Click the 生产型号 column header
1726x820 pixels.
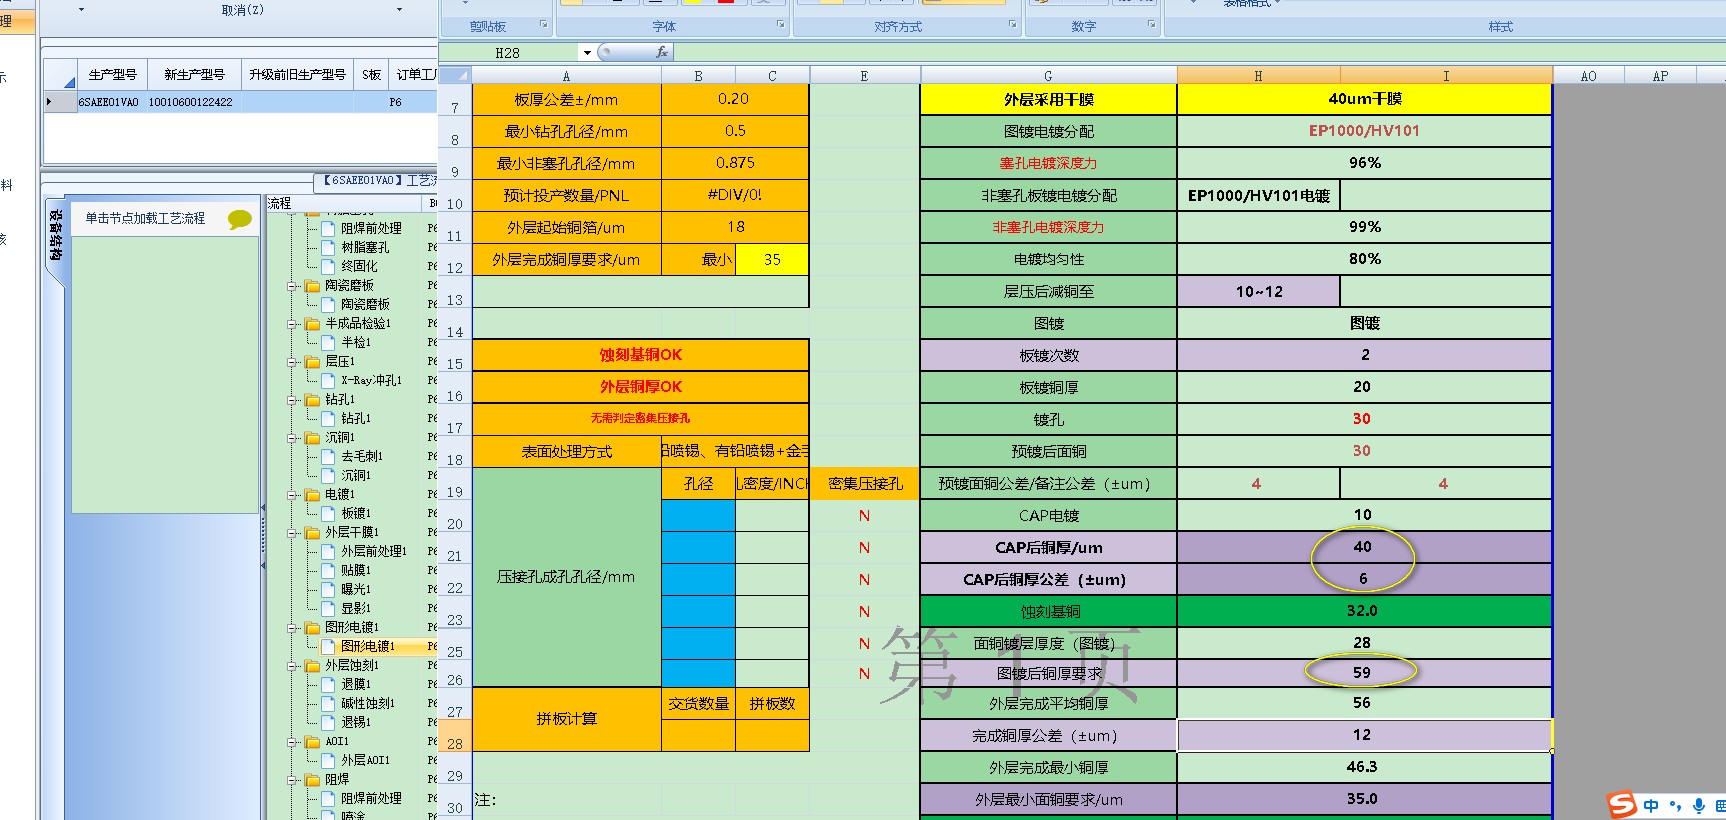tap(113, 74)
